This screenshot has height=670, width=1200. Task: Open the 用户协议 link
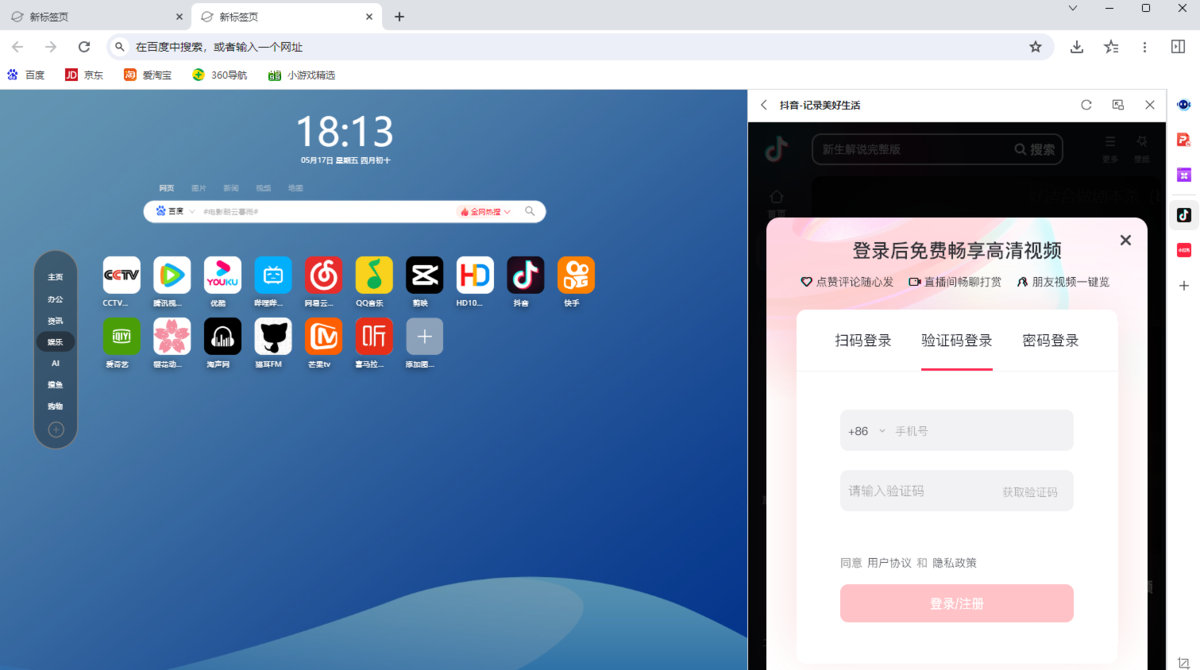click(x=889, y=563)
